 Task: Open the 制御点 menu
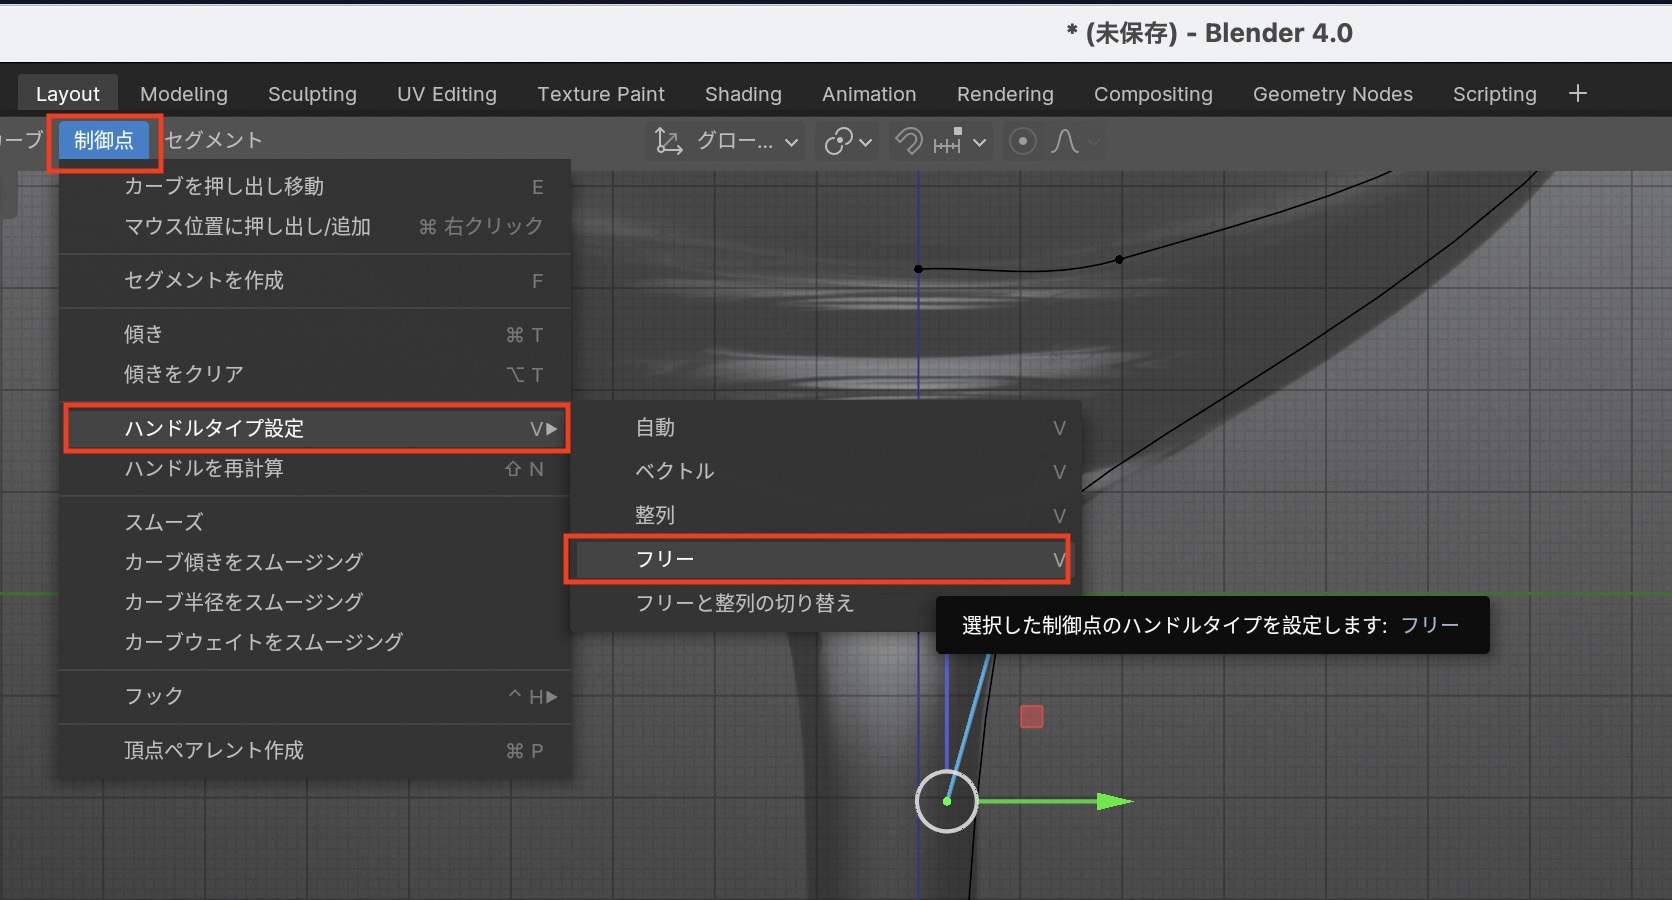pos(104,141)
